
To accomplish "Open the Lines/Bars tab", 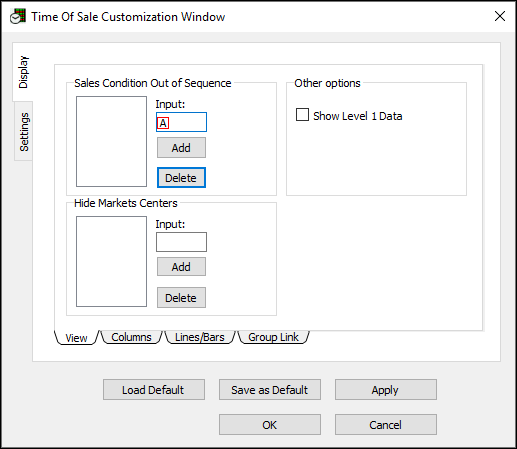I will (x=200, y=337).
